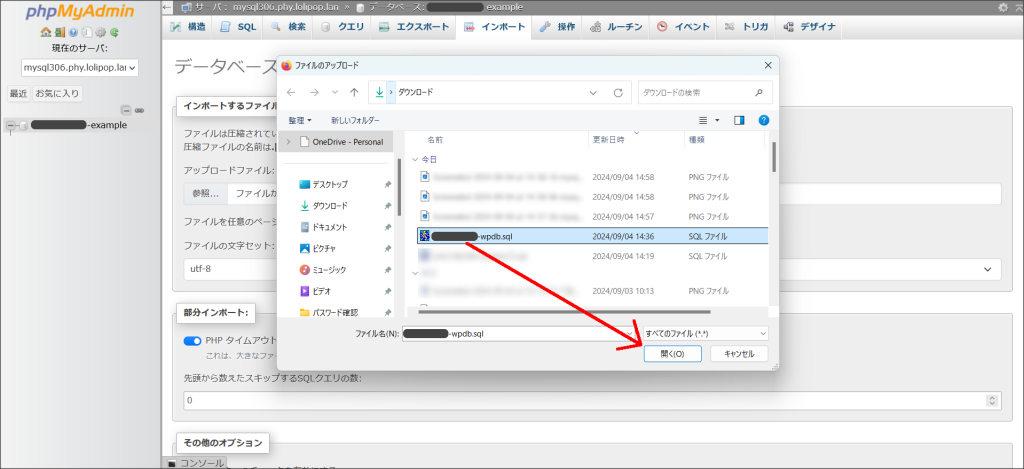Image resolution: width=1024 pixels, height=469 pixels.
Task: Click the console icon at page bottom
Action: coord(172,463)
